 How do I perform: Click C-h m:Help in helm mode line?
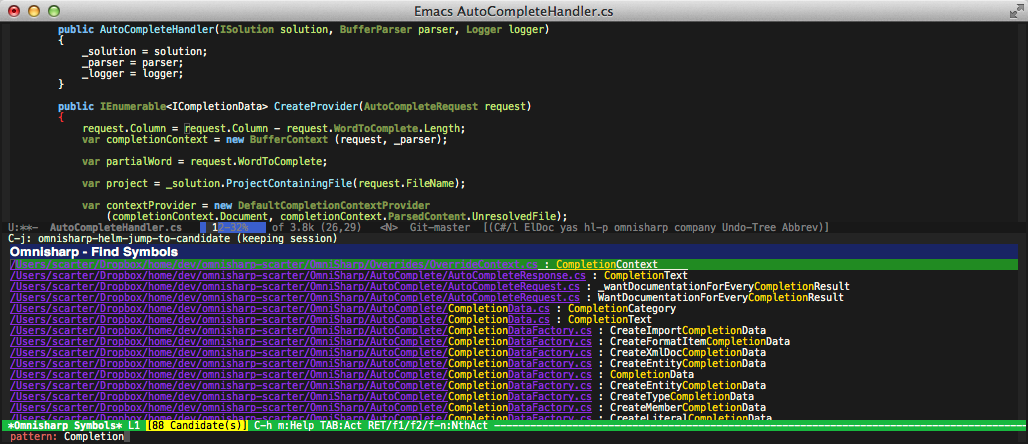pos(284,426)
